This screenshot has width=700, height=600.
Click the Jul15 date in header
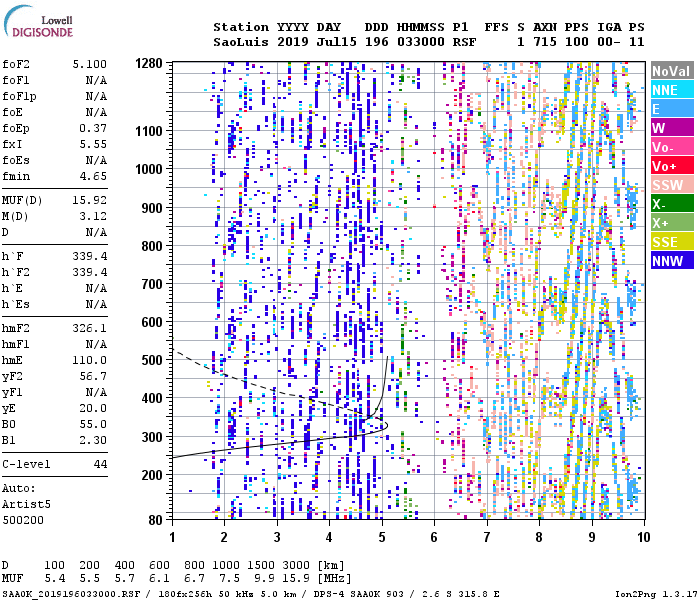337,42
